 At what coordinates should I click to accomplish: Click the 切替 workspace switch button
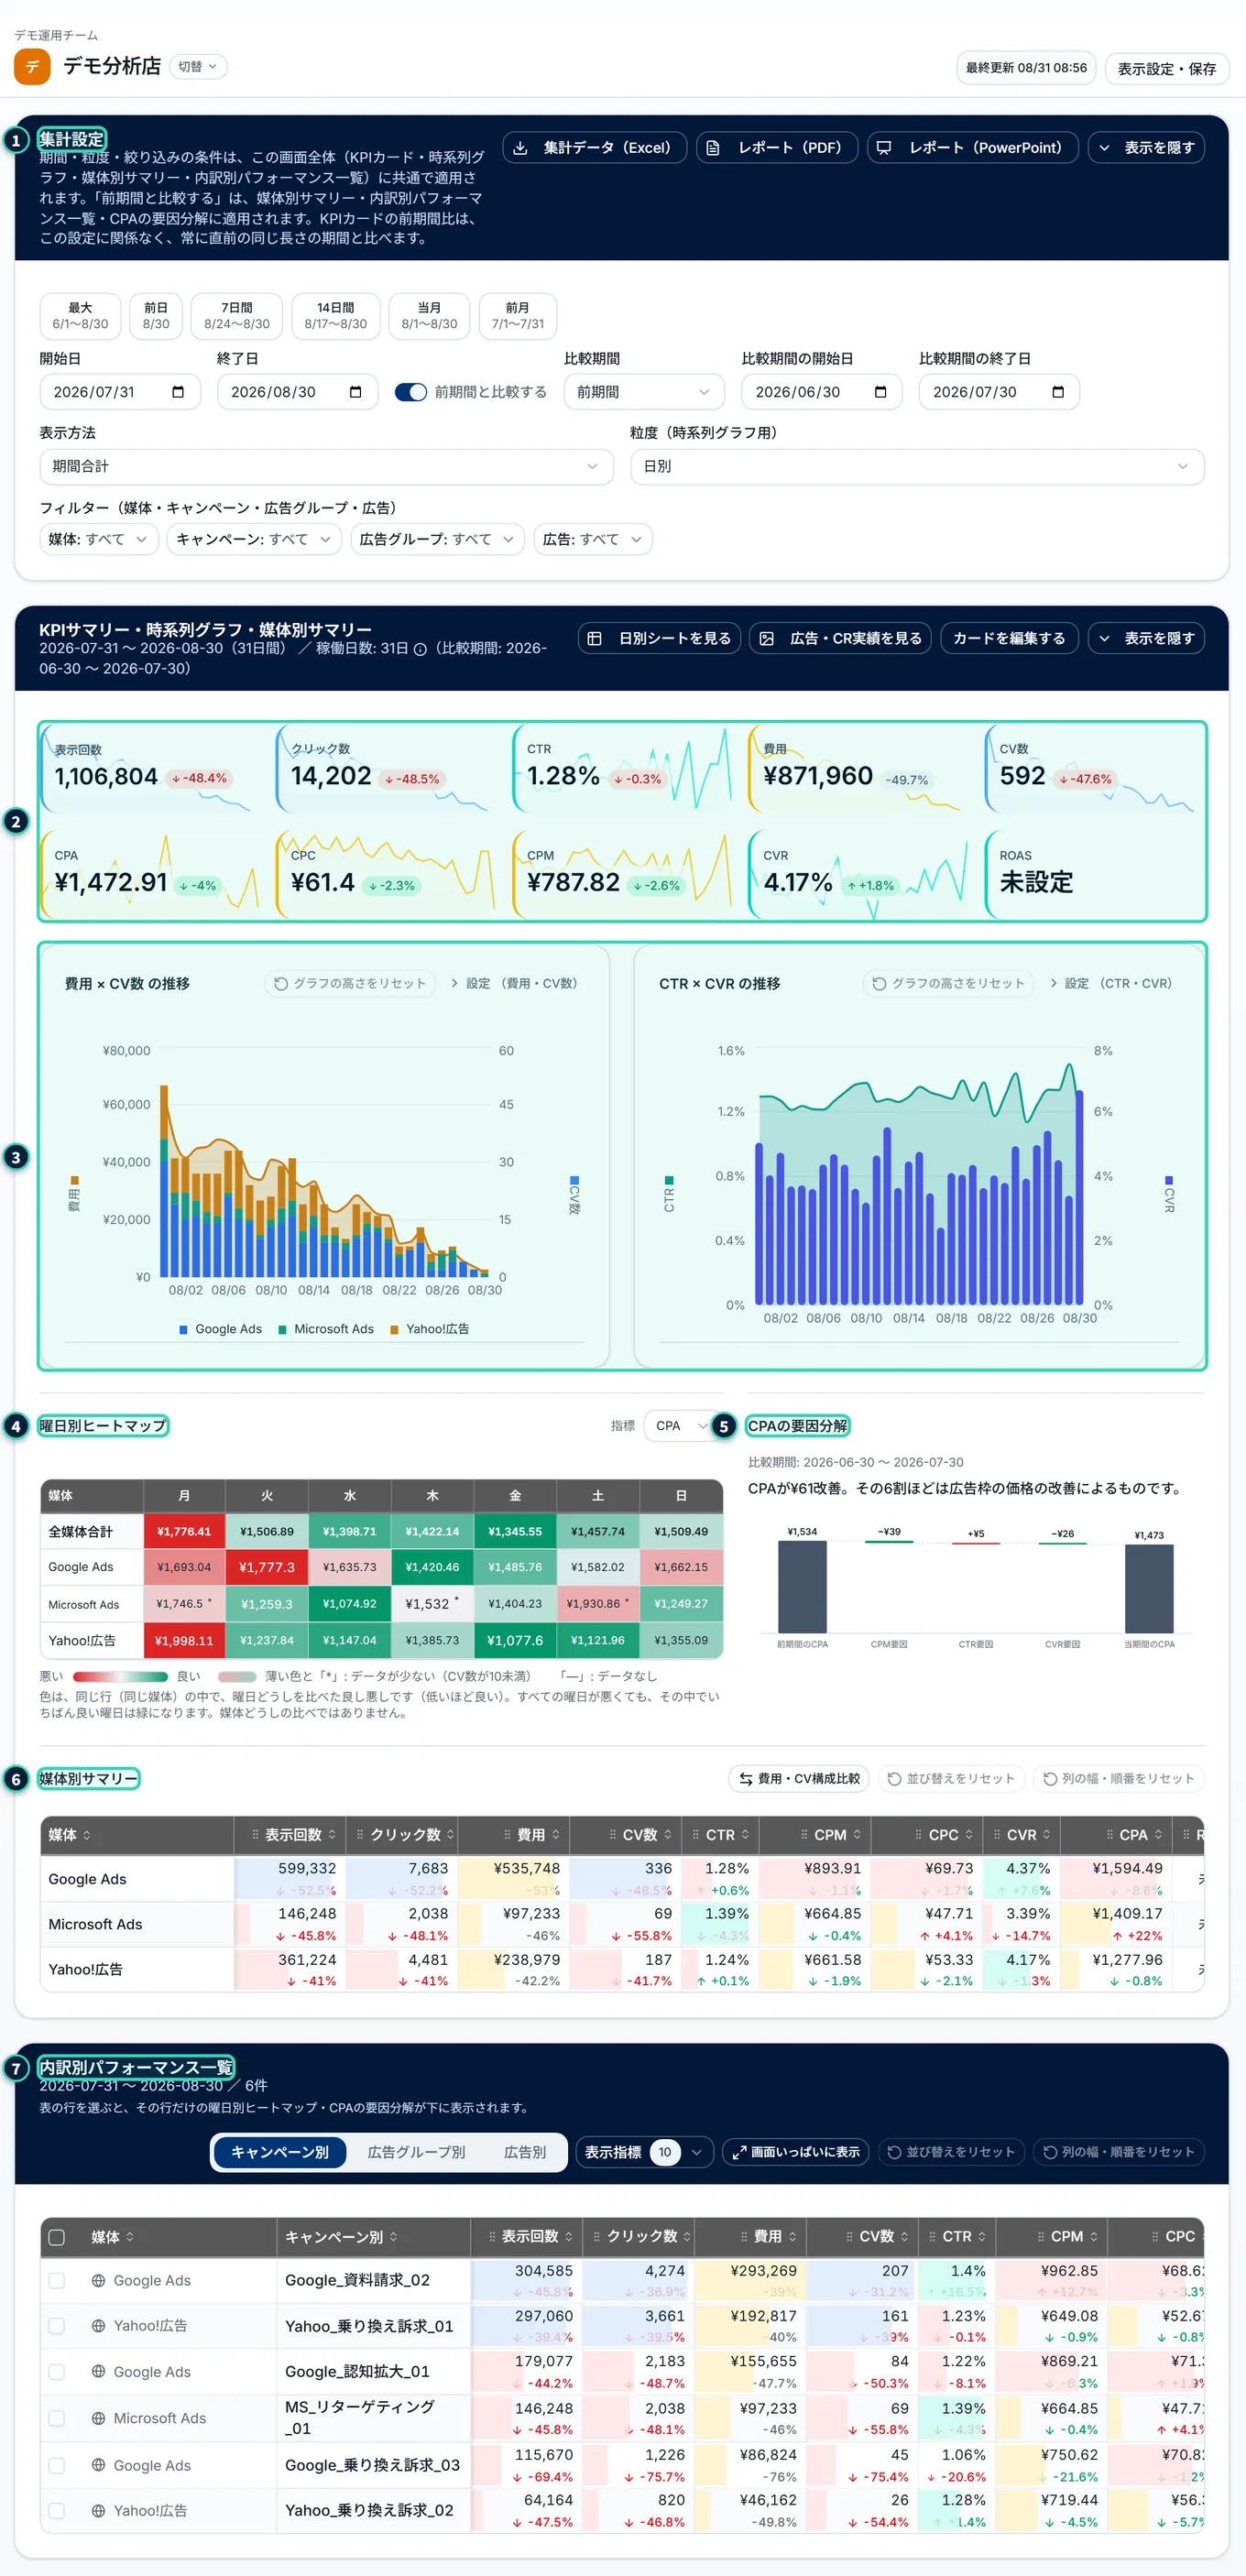[198, 66]
